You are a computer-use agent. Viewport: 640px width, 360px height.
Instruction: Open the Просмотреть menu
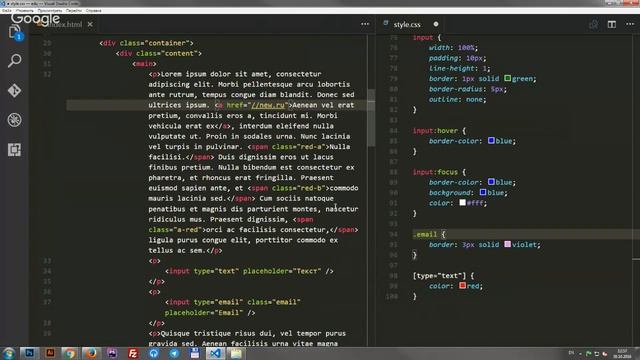(x=50, y=11)
